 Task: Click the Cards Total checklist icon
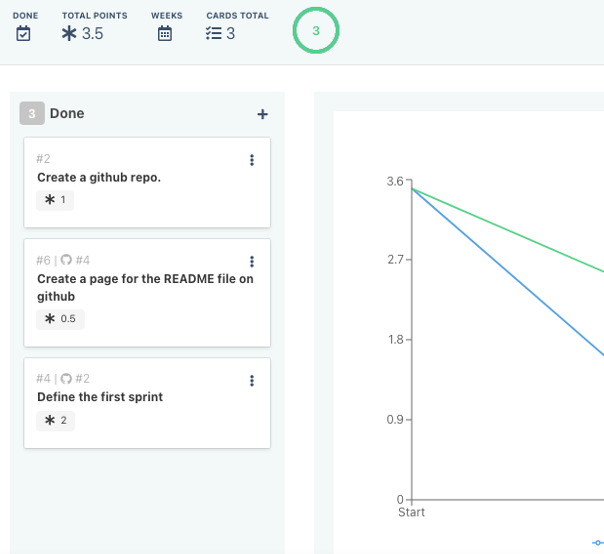pos(213,34)
